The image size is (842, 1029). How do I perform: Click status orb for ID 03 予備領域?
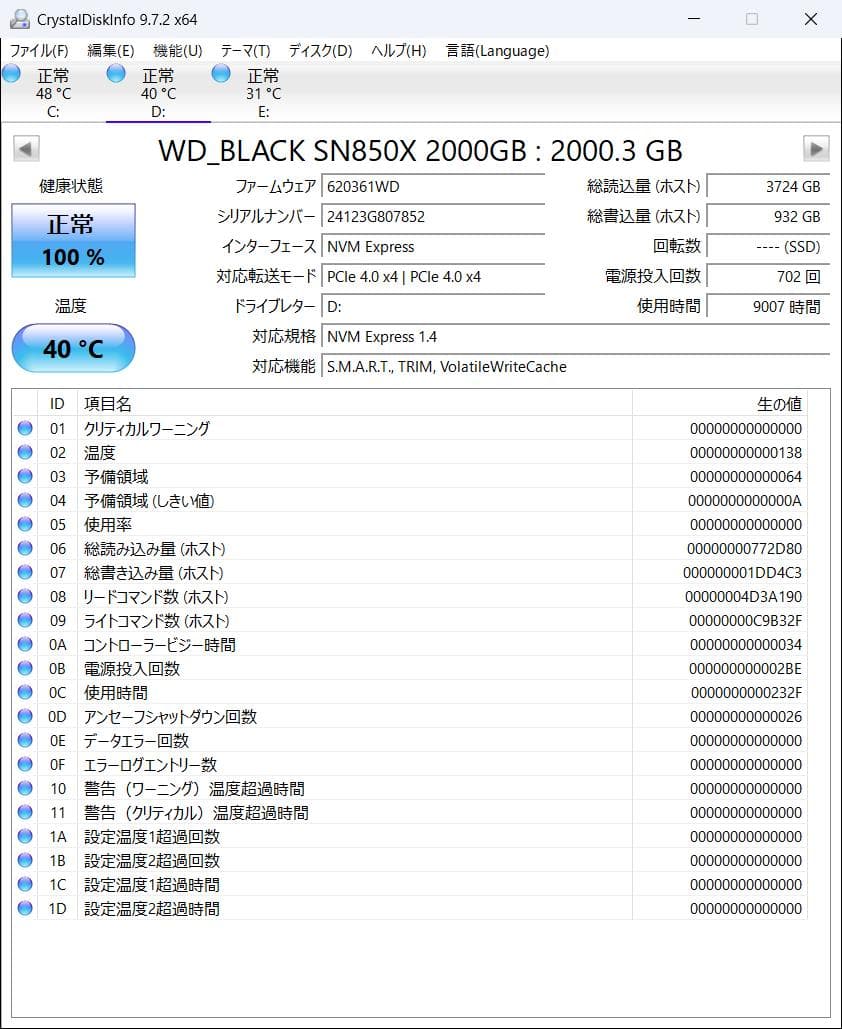coord(25,476)
